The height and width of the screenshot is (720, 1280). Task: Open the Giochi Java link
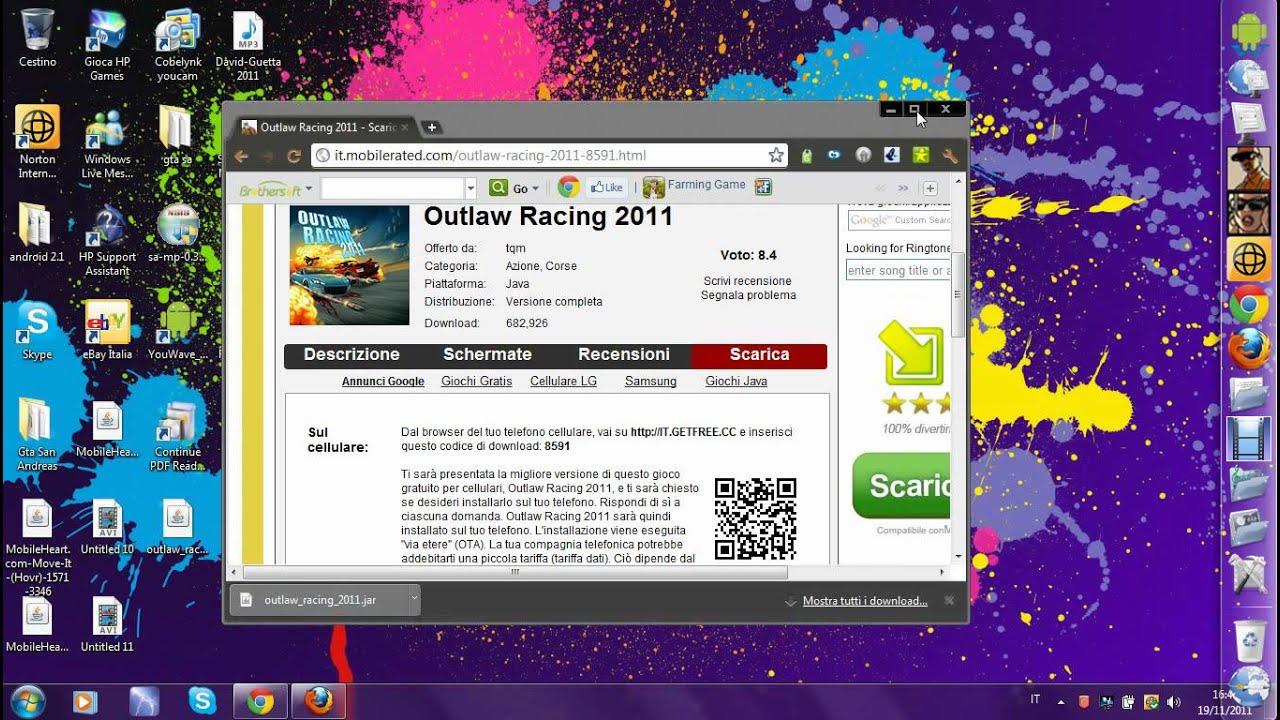click(x=736, y=381)
